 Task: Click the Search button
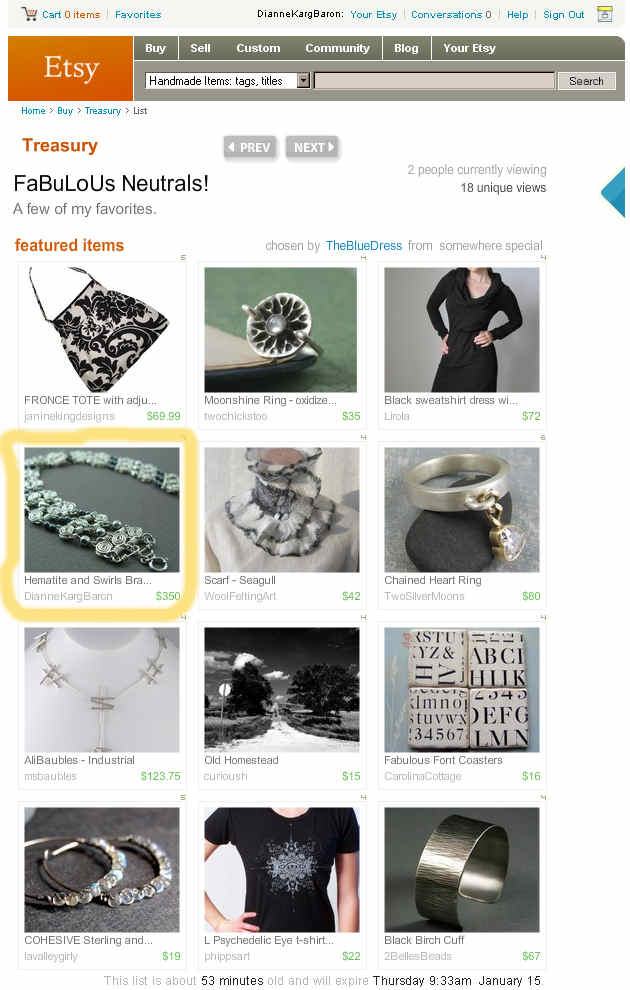pos(586,81)
